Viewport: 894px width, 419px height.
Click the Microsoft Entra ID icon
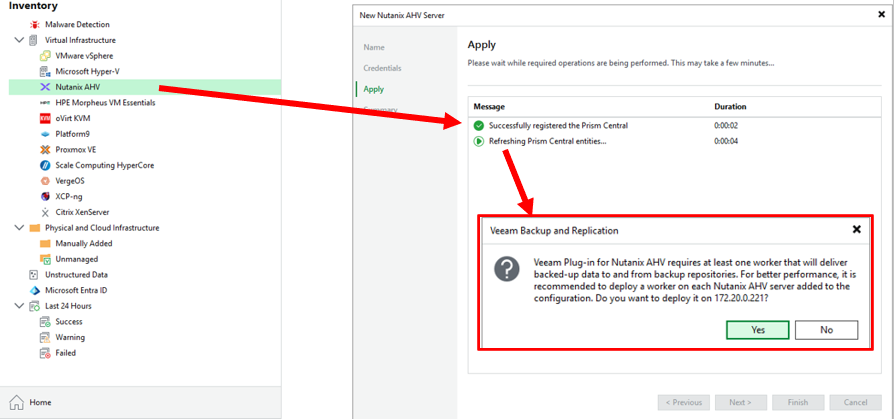pyautogui.click(x=35, y=290)
